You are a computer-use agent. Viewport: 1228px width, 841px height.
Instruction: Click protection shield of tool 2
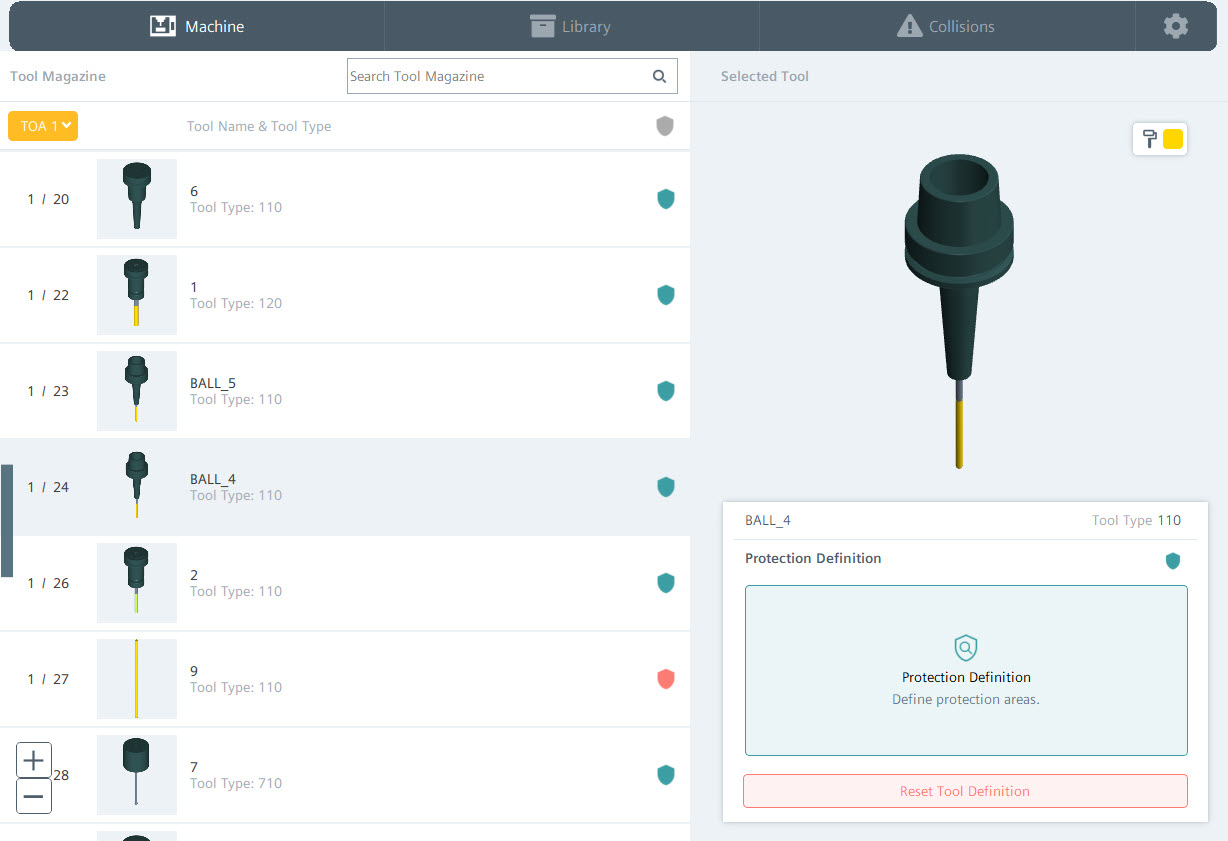point(666,583)
